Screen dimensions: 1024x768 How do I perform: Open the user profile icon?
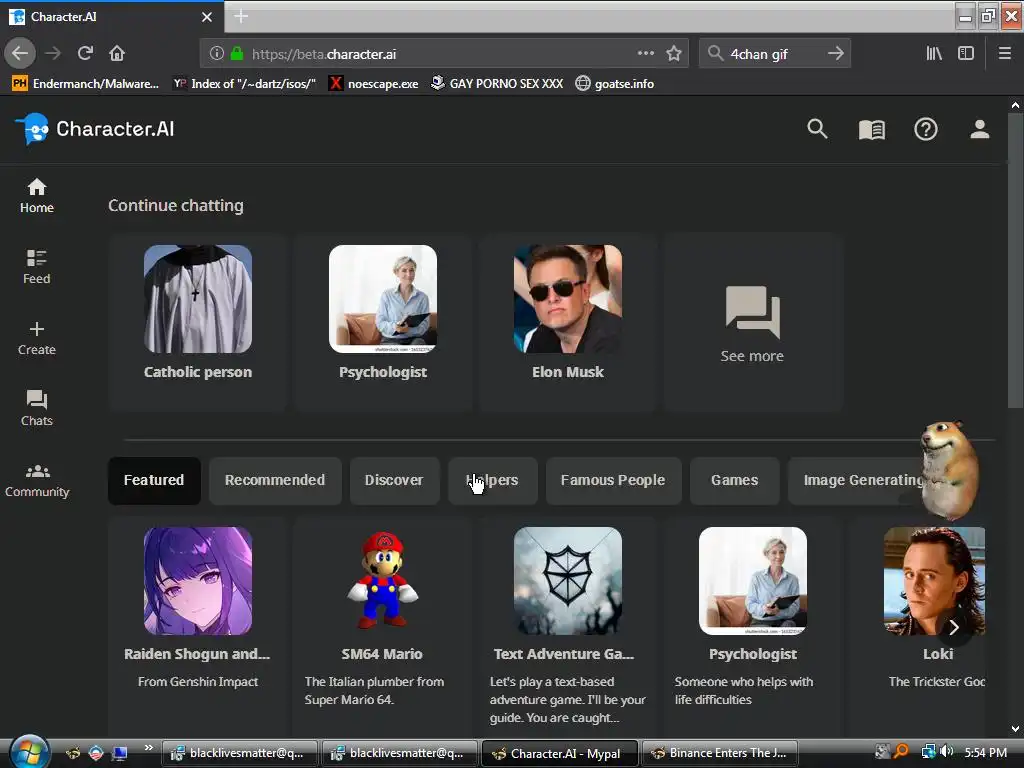coord(979,129)
